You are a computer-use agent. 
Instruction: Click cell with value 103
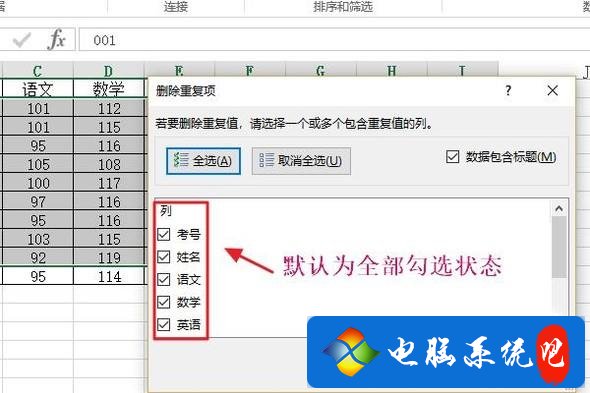(x=38, y=239)
